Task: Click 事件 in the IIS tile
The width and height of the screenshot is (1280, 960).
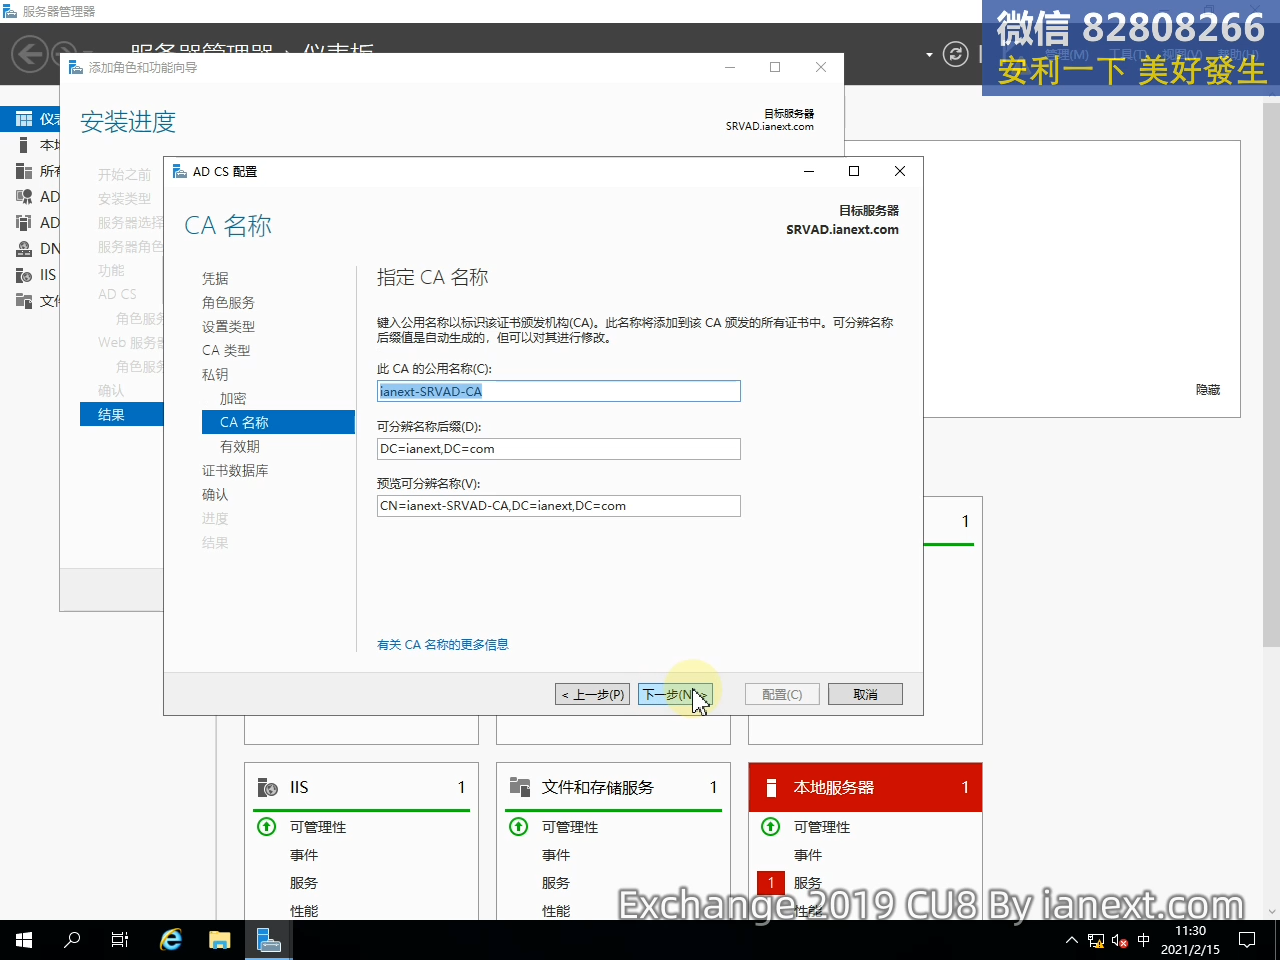Action: 304,855
